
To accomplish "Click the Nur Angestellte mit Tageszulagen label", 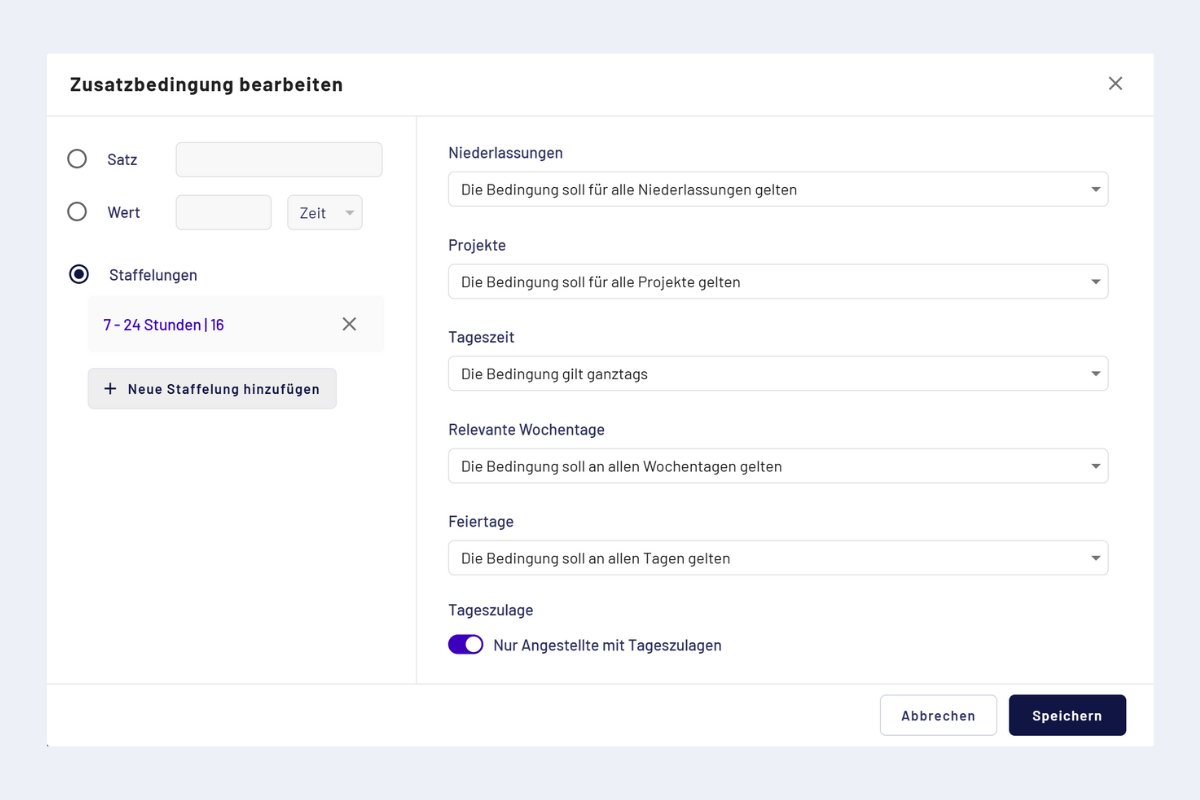I will point(607,646).
